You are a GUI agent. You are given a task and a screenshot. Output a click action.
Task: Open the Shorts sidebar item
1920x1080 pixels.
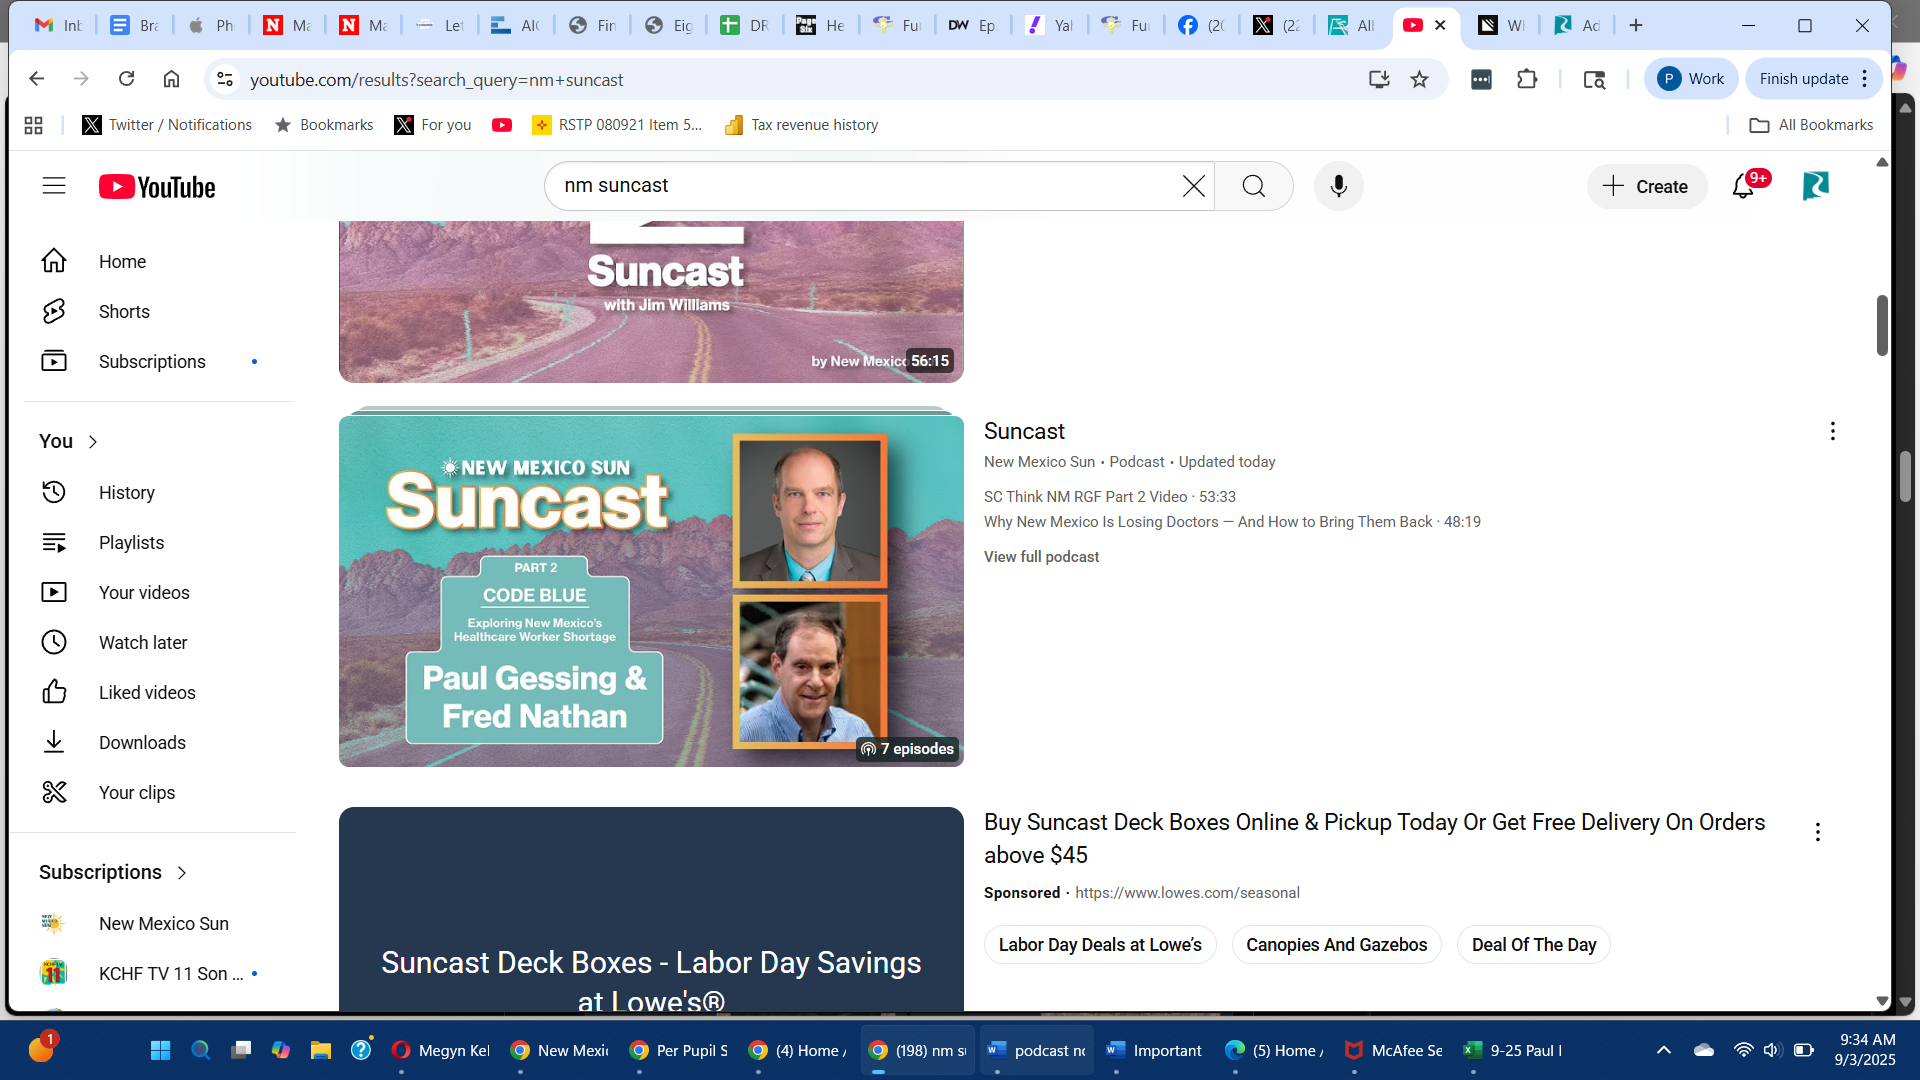click(x=124, y=312)
